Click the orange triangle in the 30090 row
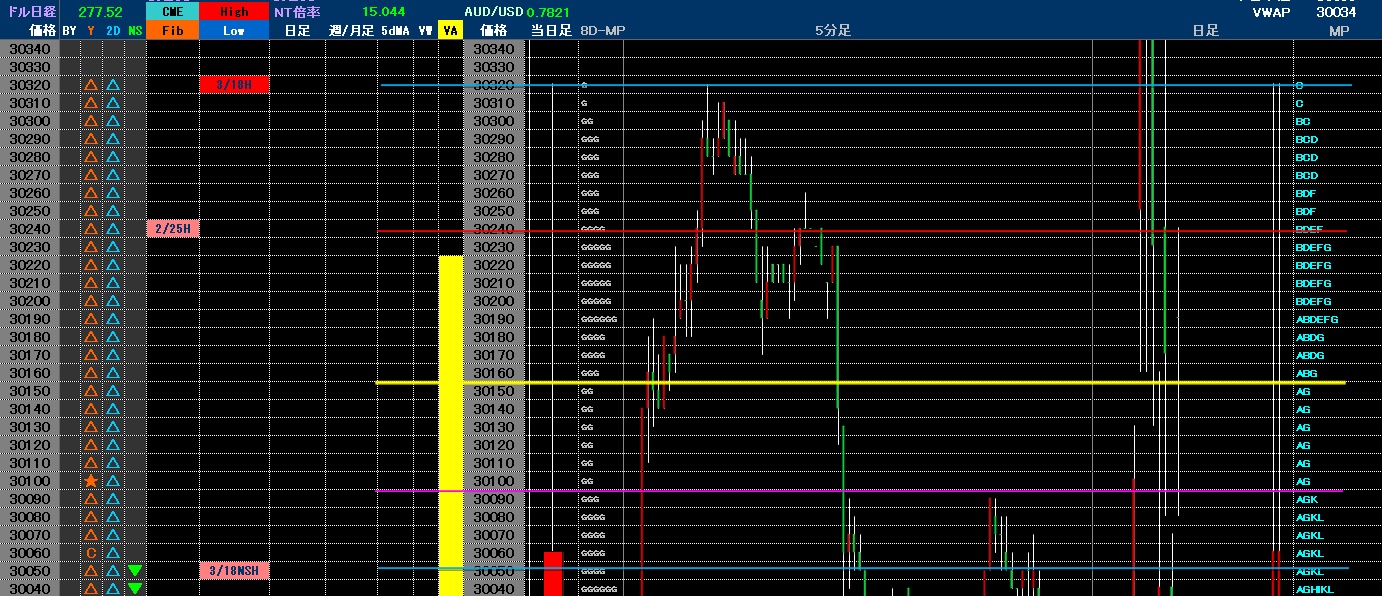 [91, 499]
